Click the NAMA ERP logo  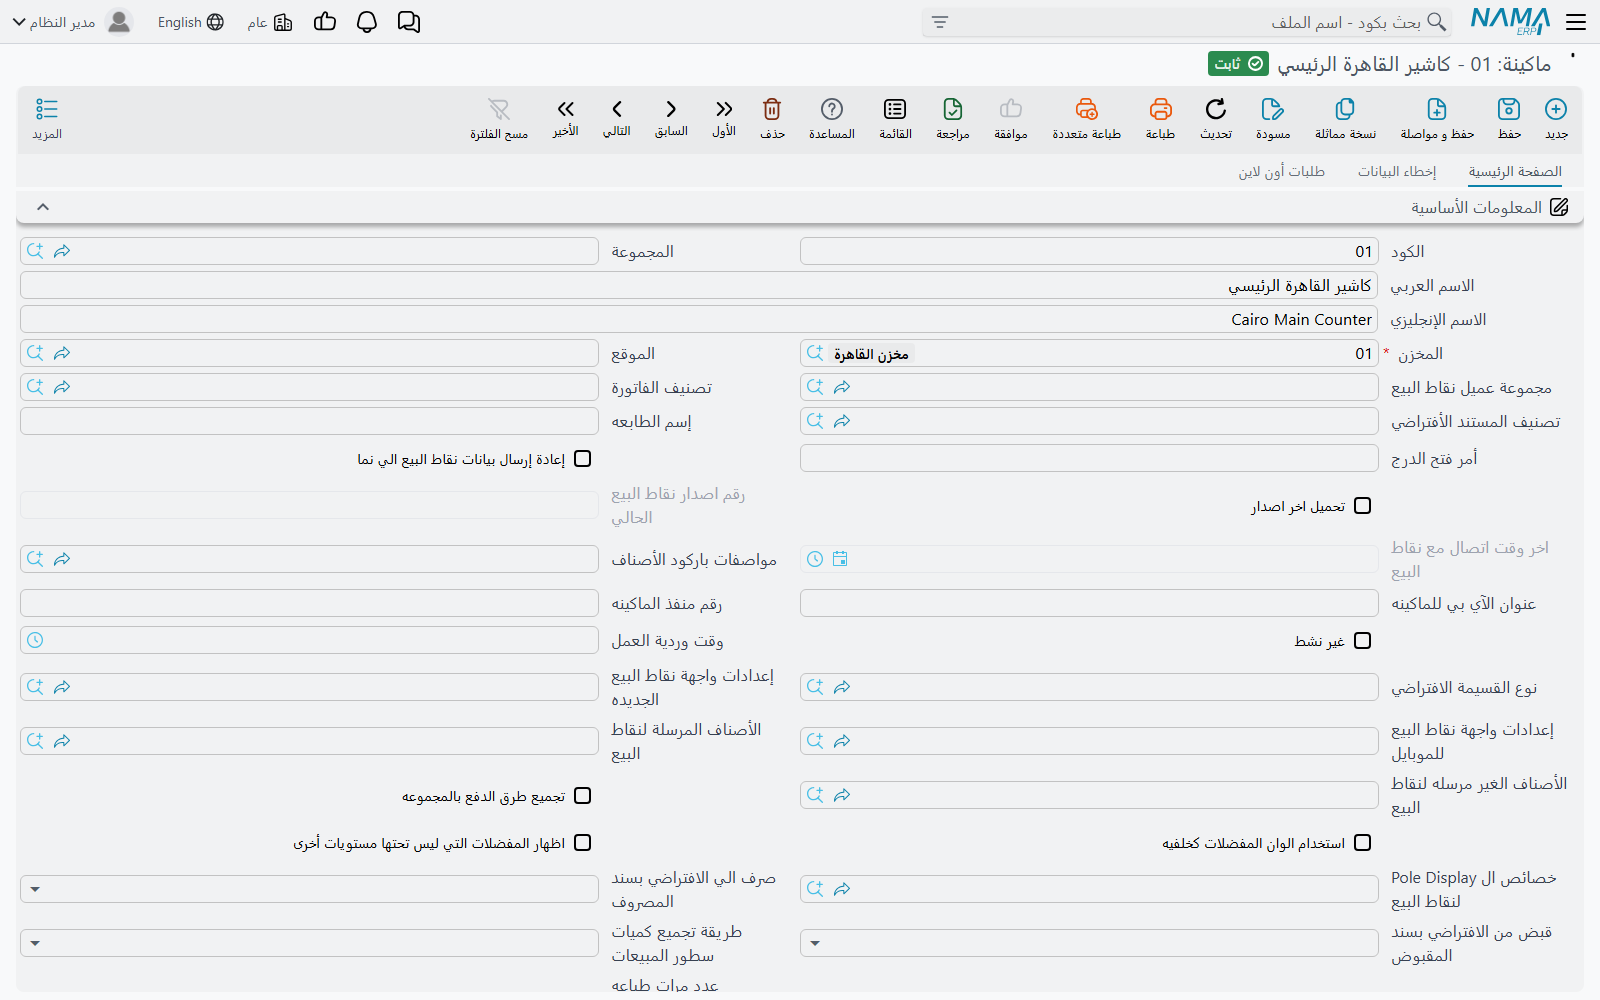click(x=1510, y=21)
